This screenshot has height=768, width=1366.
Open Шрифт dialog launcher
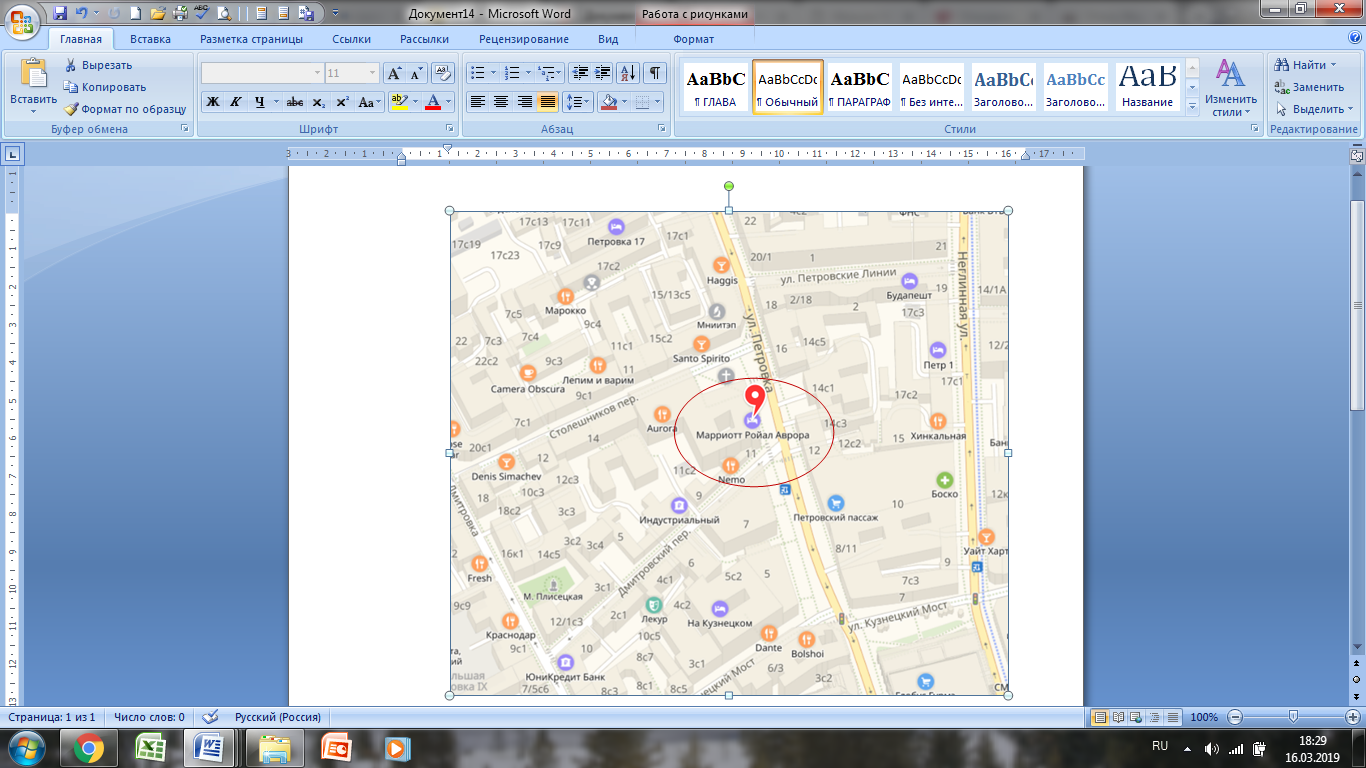coord(449,129)
